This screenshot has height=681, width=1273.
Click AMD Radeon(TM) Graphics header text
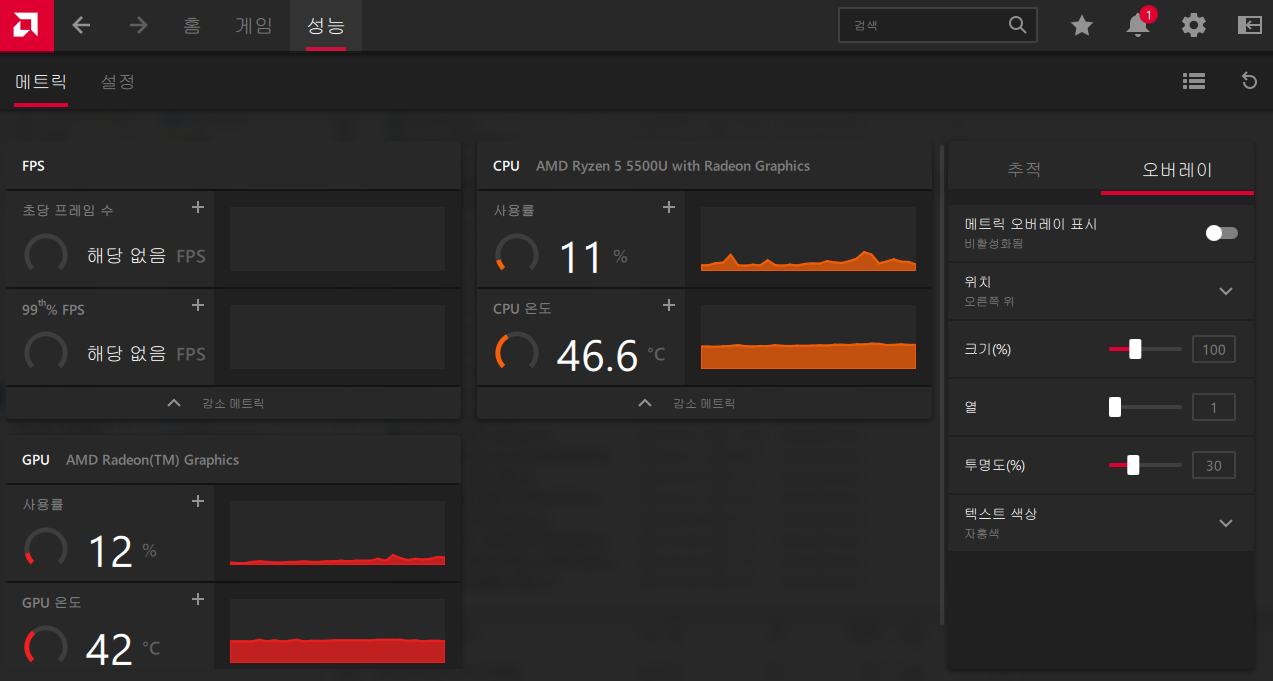point(152,460)
